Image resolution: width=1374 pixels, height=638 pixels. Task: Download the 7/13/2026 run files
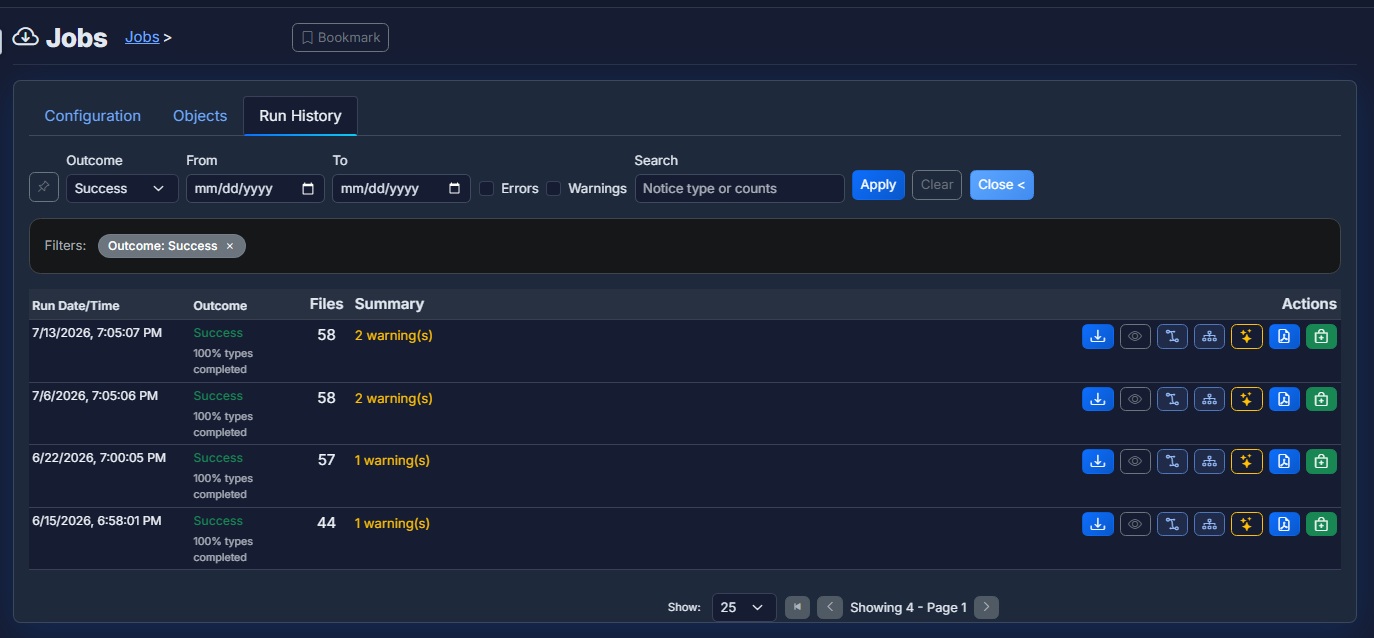(x=1098, y=337)
